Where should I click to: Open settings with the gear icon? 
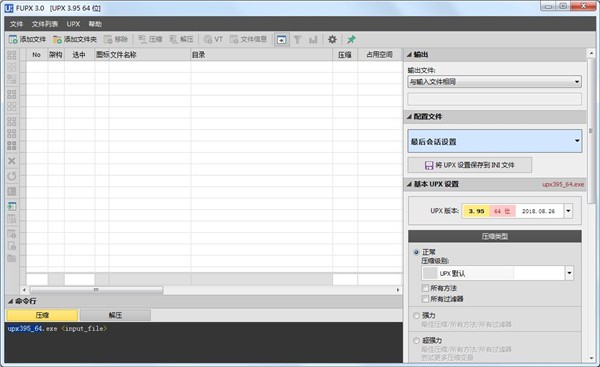(x=332, y=39)
